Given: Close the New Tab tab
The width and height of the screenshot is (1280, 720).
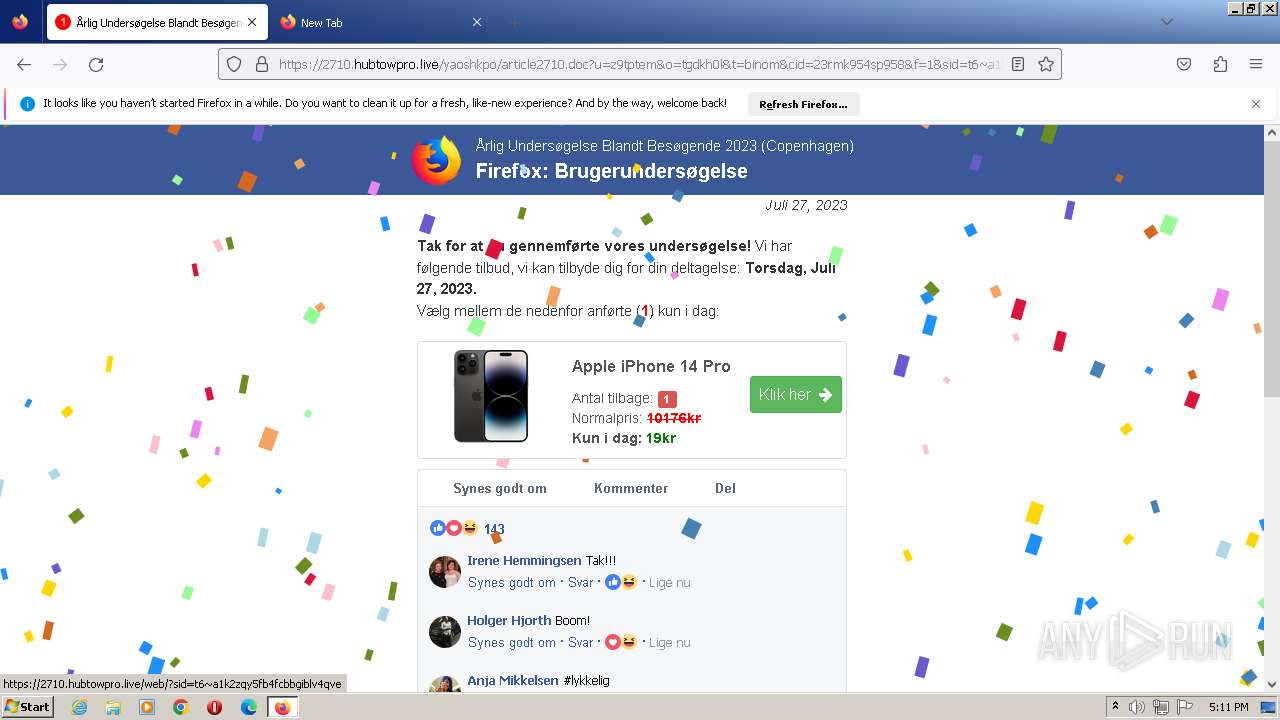Looking at the screenshot, I should pyautogui.click(x=476, y=22).
